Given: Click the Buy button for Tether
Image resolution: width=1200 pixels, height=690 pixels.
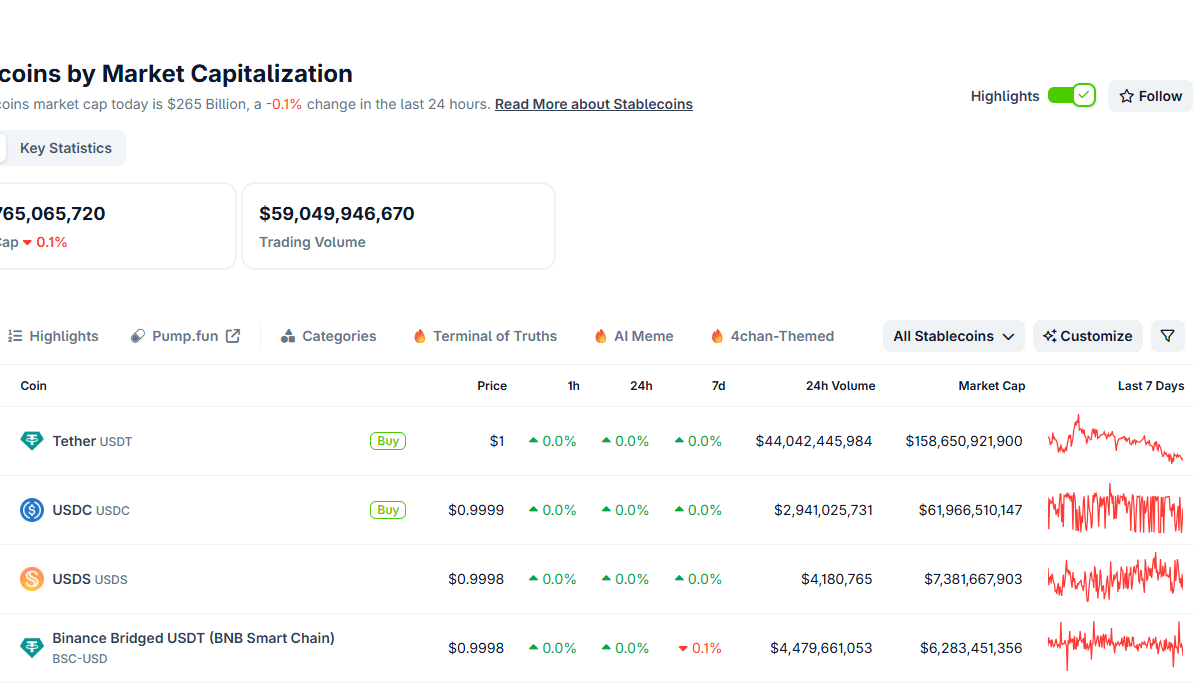Looking at the screenshot, I should (x=388, y=441).
